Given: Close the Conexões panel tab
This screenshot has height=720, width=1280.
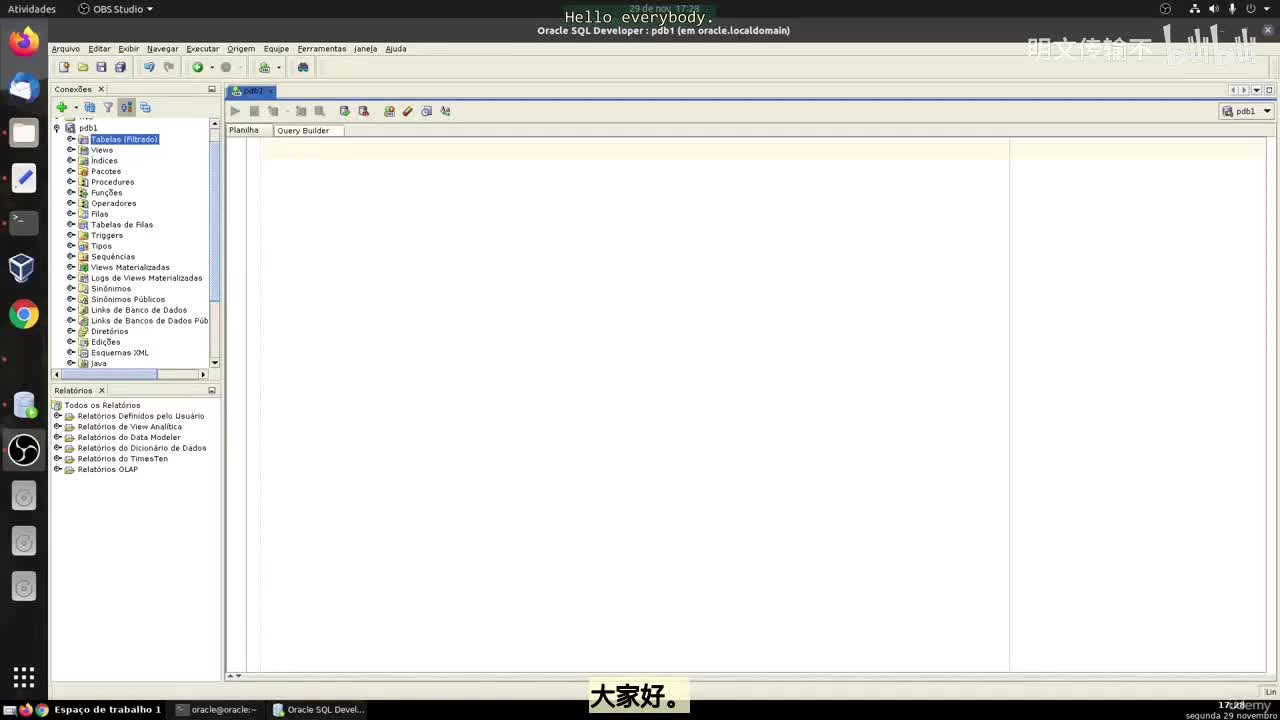Looking at the screenshot, I should click(x=100, y=89).
